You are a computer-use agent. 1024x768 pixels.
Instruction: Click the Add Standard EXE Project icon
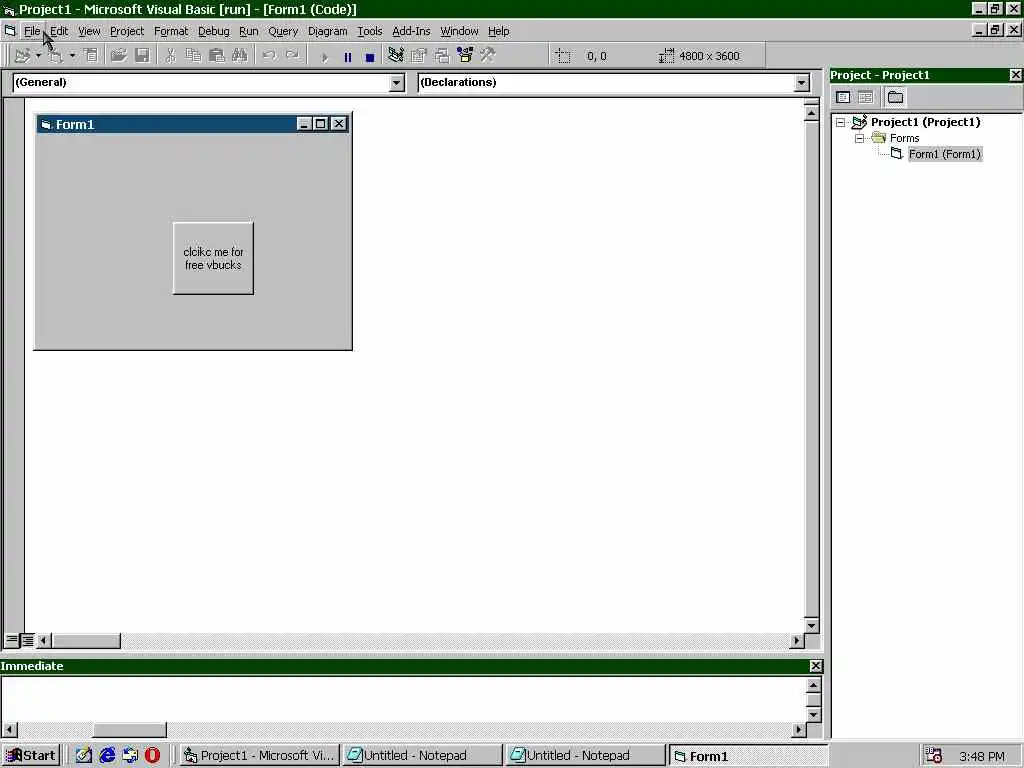tap(22, 56)
